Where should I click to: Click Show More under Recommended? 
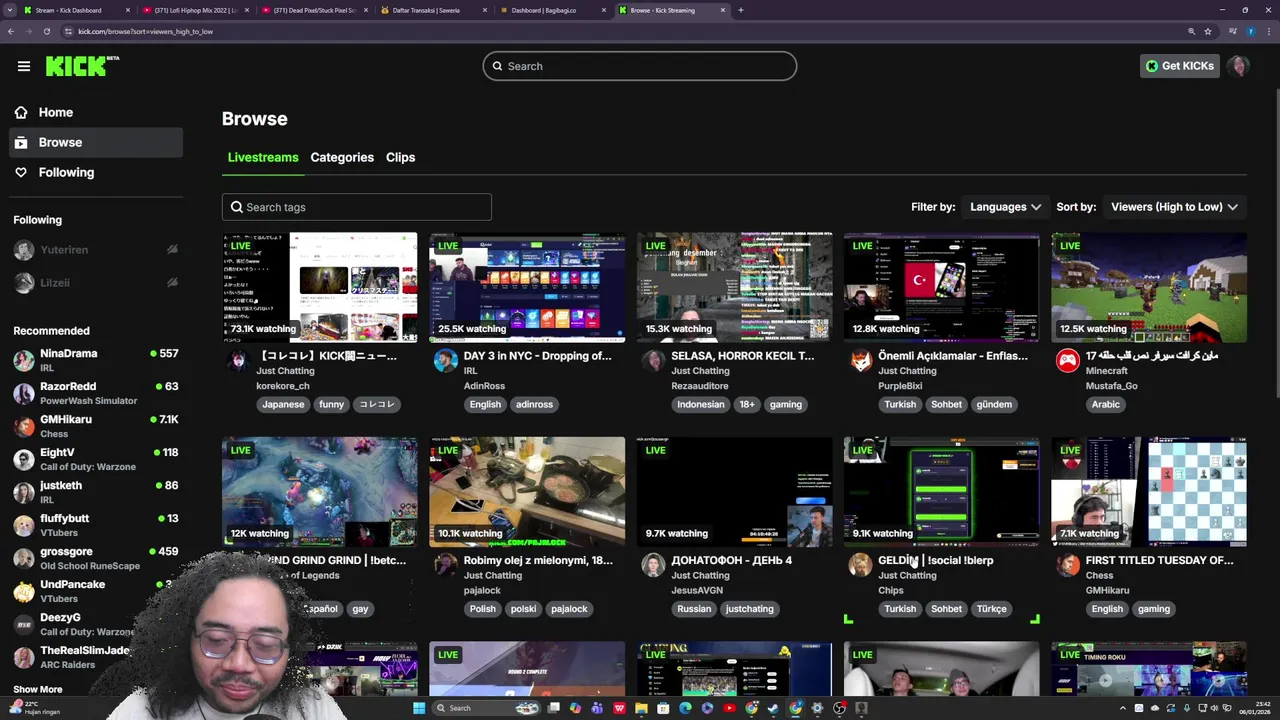click(38, 689)
